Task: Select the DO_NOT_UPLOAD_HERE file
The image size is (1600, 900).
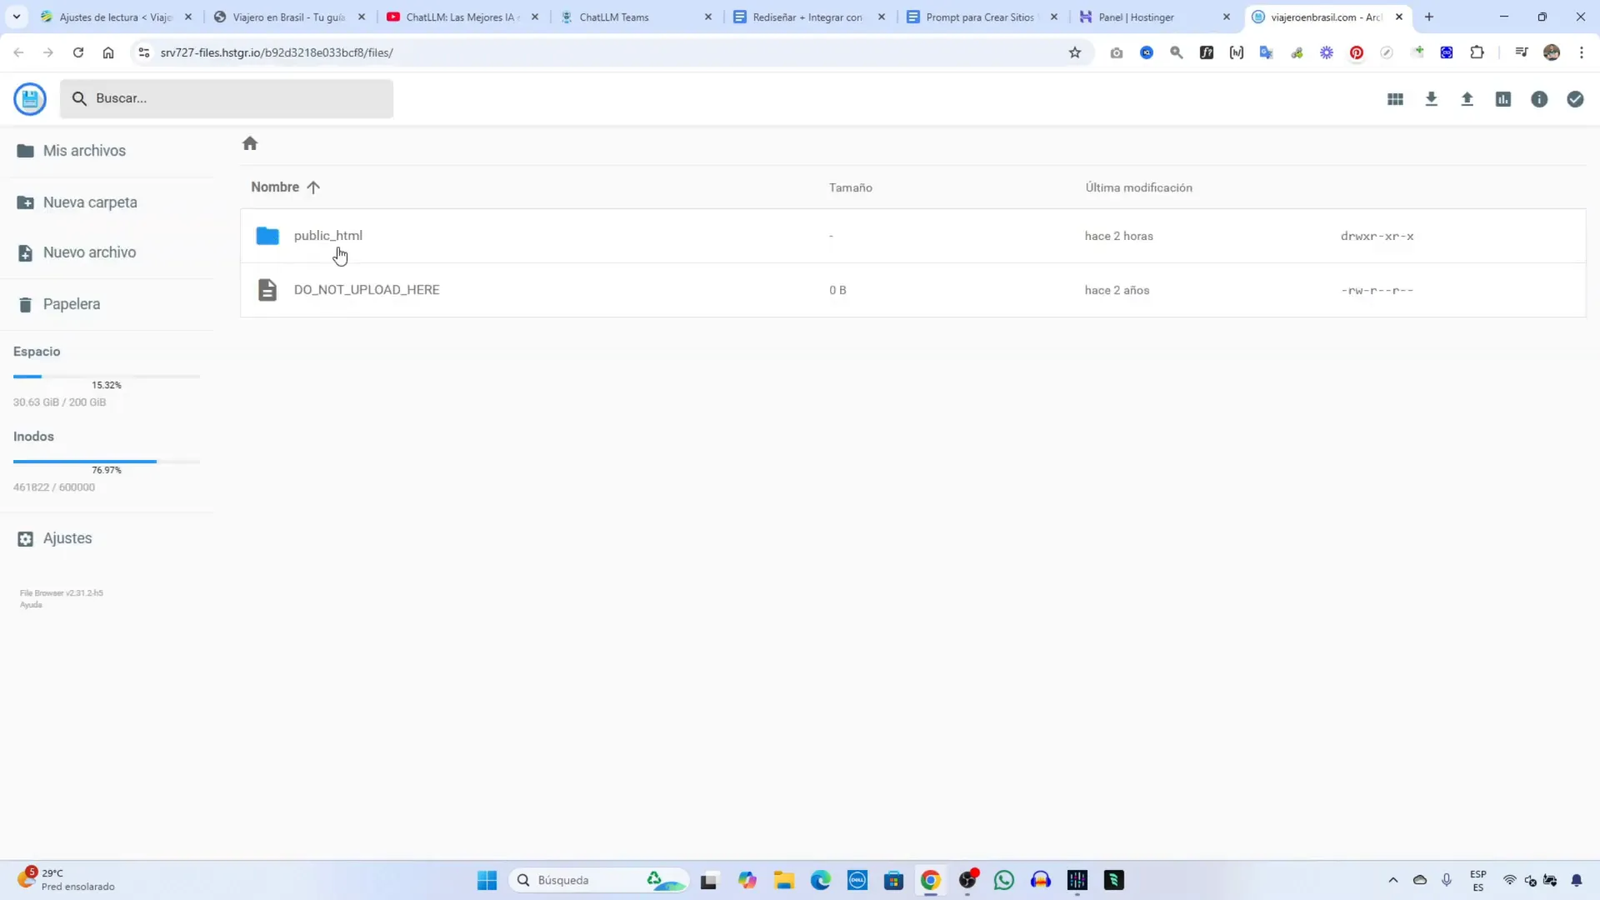Action: pos(366,290)
